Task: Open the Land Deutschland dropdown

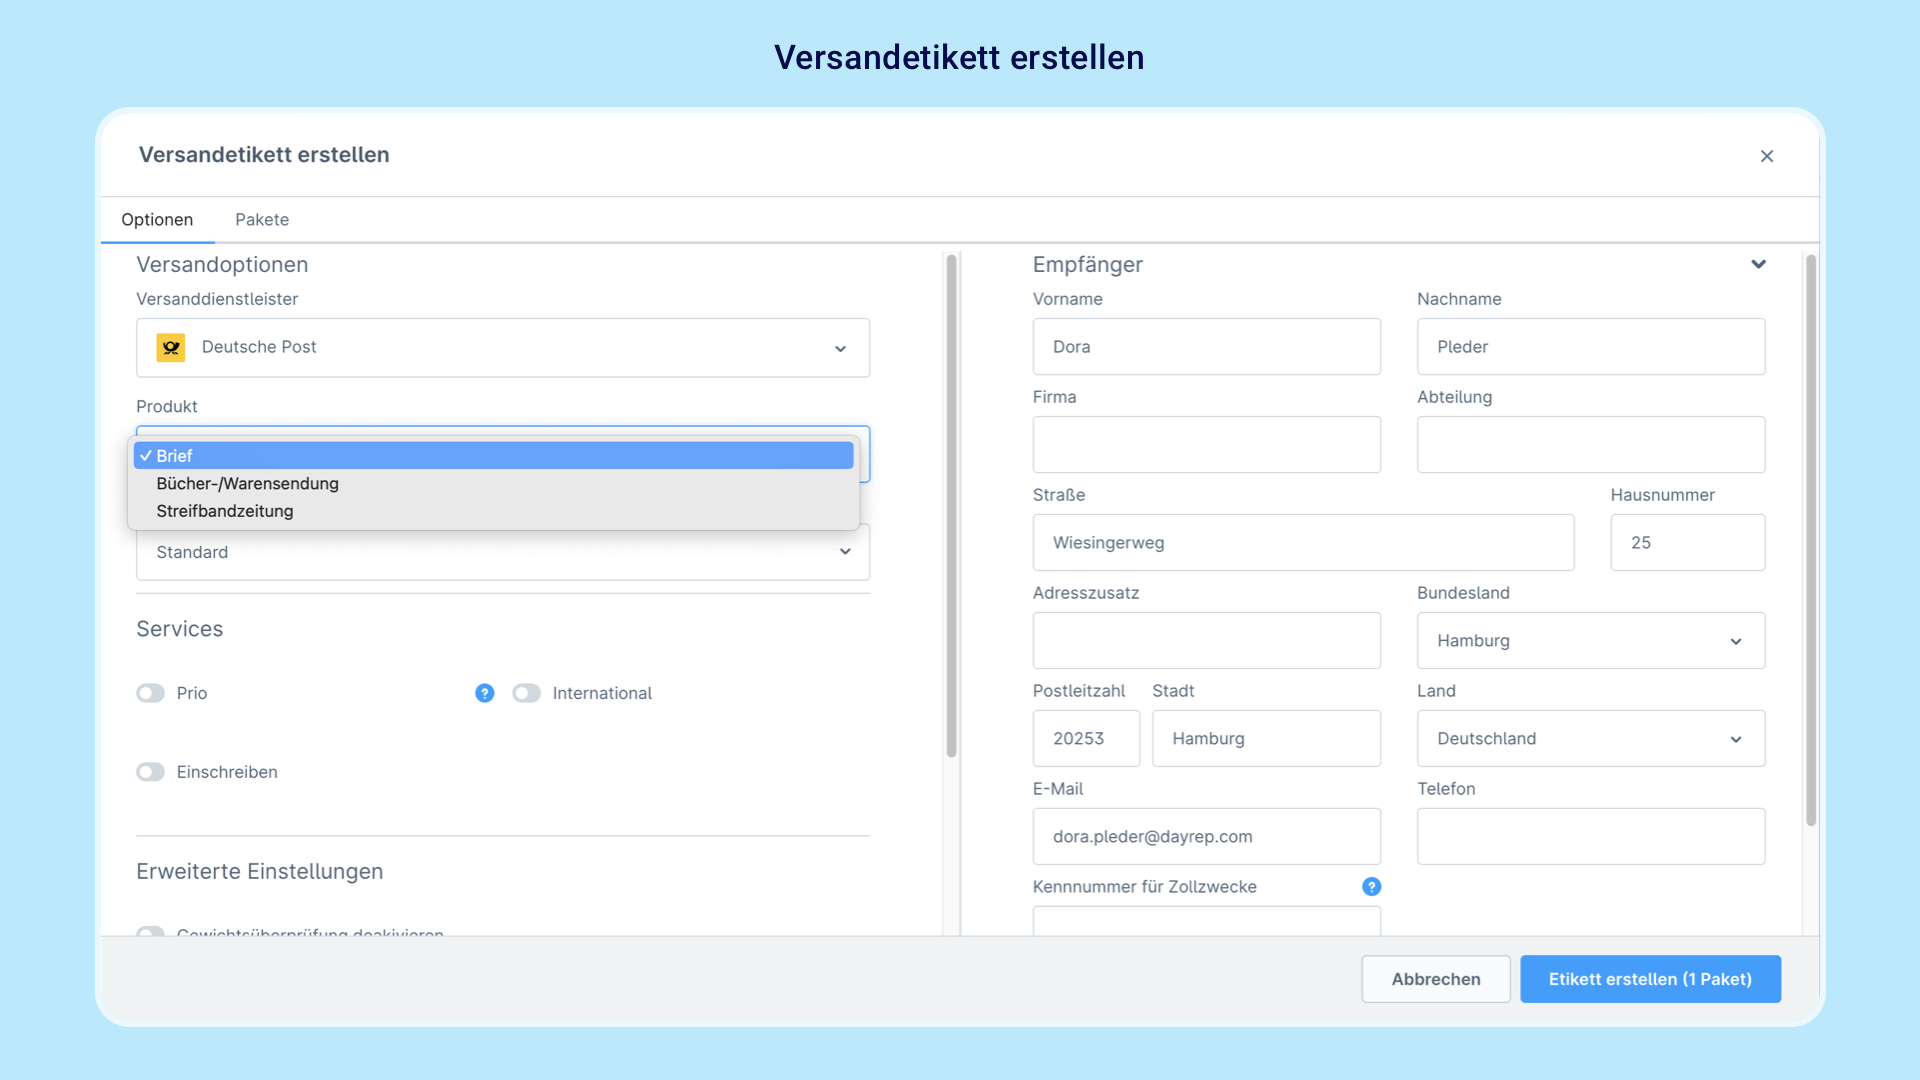Action: 1590,738
